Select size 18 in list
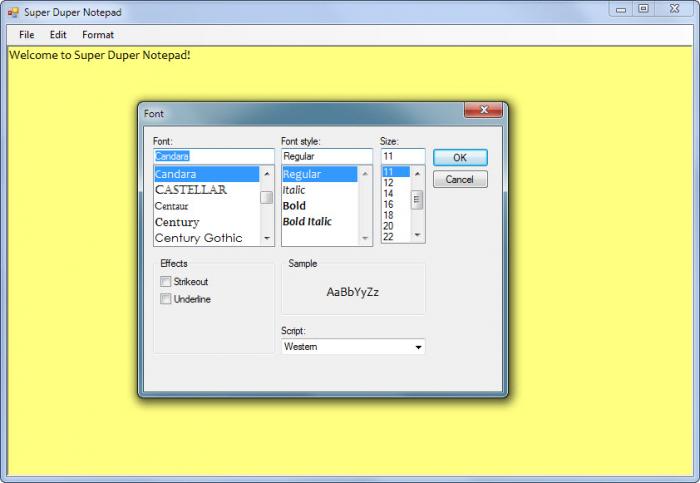Screen dimensions: 700x483 [396, 215]
